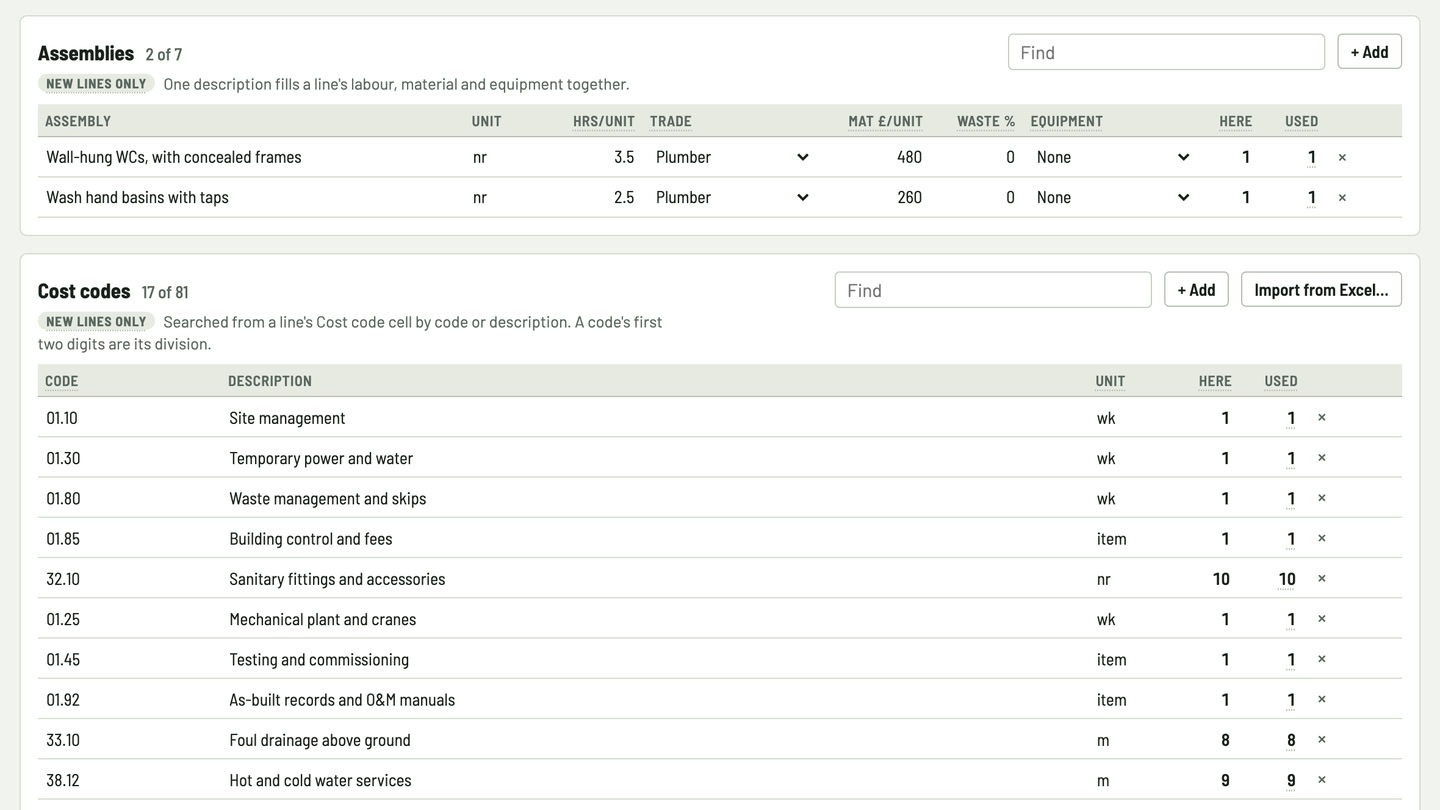This screenshot has height=810, width=1440.
Task: Open Used count link for Sanitary fittings
Action: point(1287,579)
